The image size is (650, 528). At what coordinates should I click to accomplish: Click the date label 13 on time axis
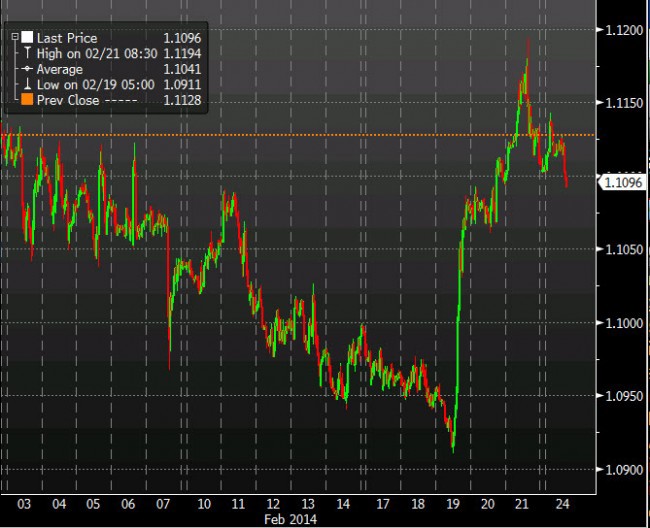308,504
